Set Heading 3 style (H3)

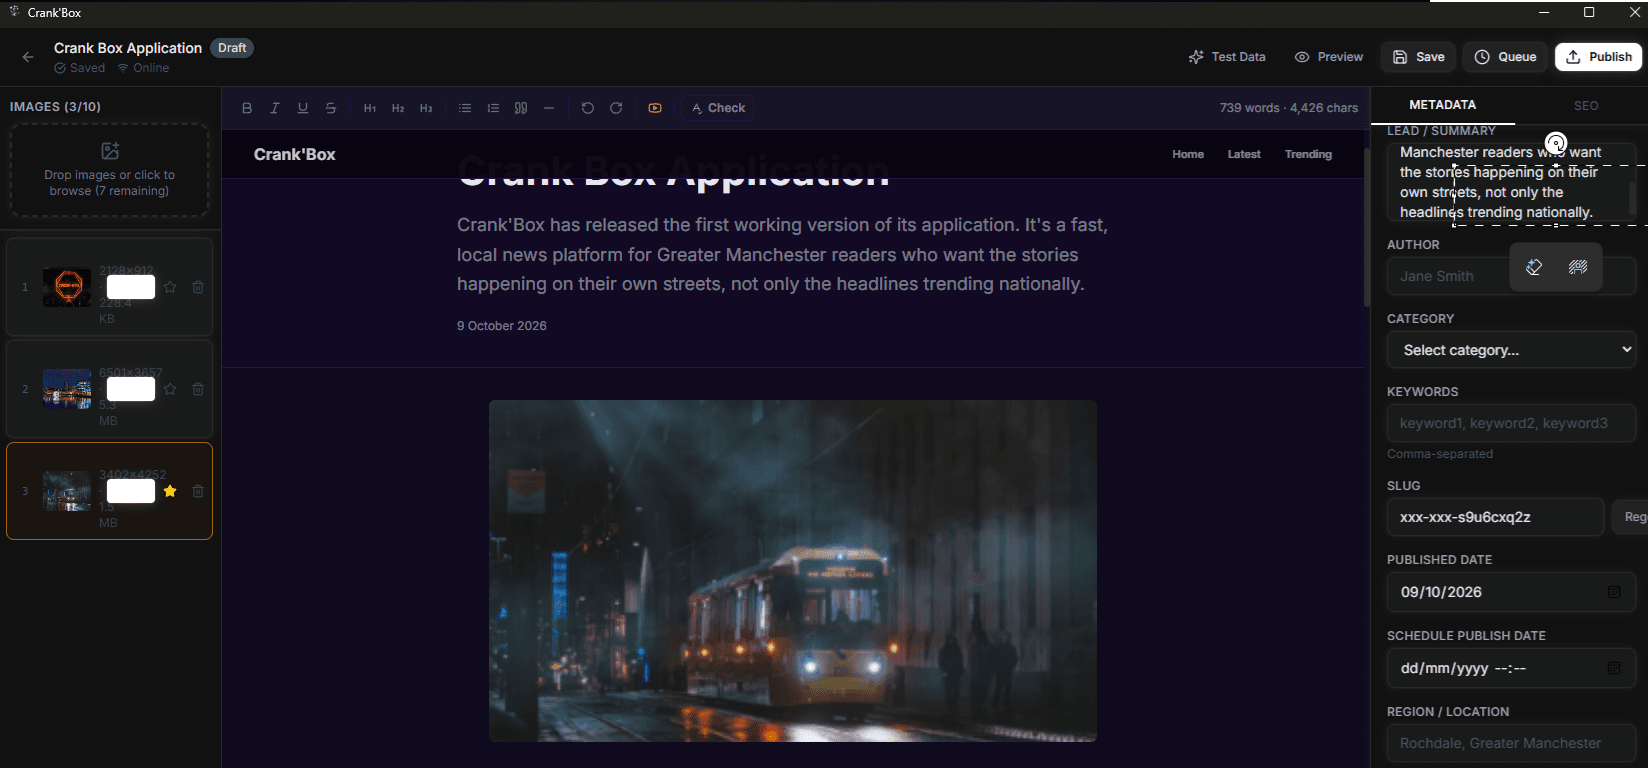tap(426, 108)
